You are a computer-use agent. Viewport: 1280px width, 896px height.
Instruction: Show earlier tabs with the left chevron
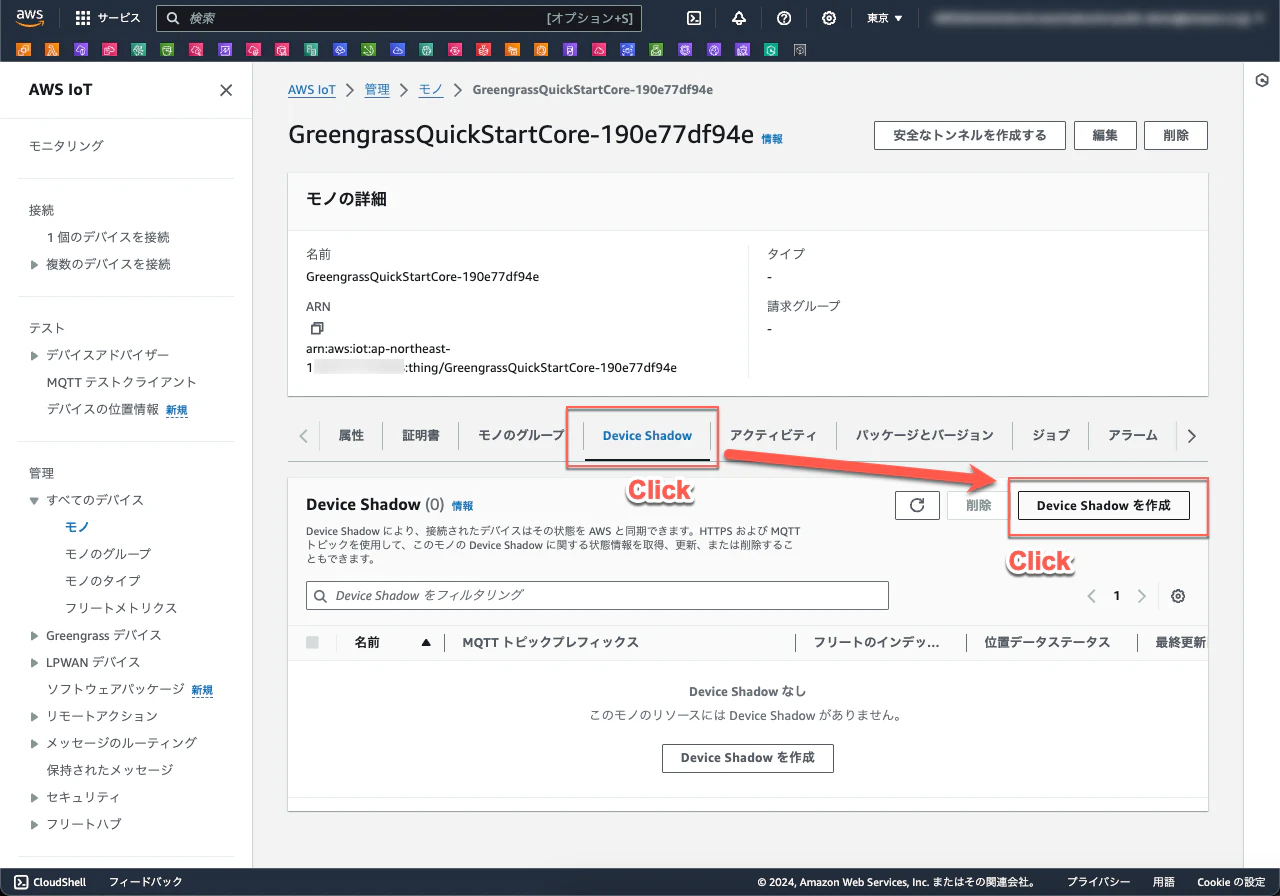click(x=303, y=435)
